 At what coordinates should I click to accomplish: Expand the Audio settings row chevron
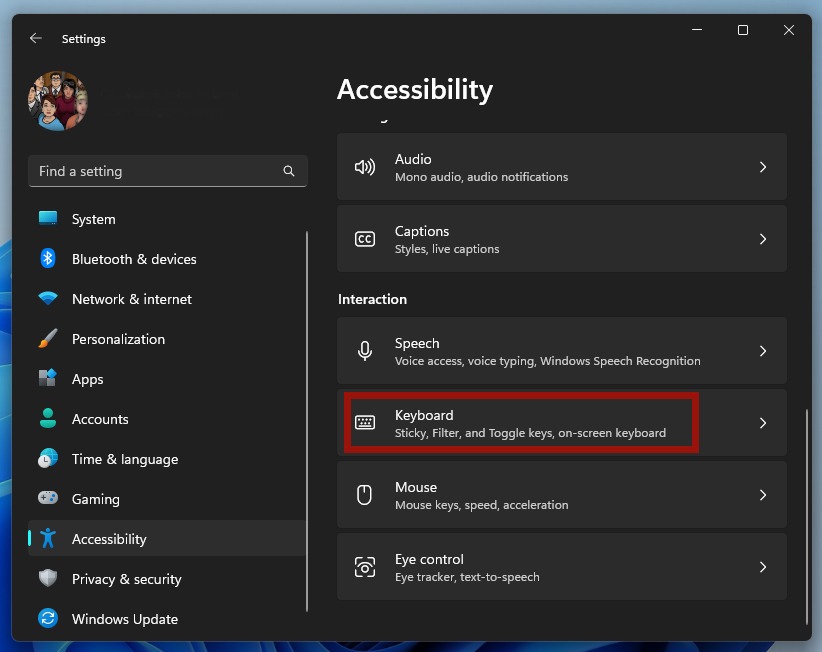pos(762,166)
